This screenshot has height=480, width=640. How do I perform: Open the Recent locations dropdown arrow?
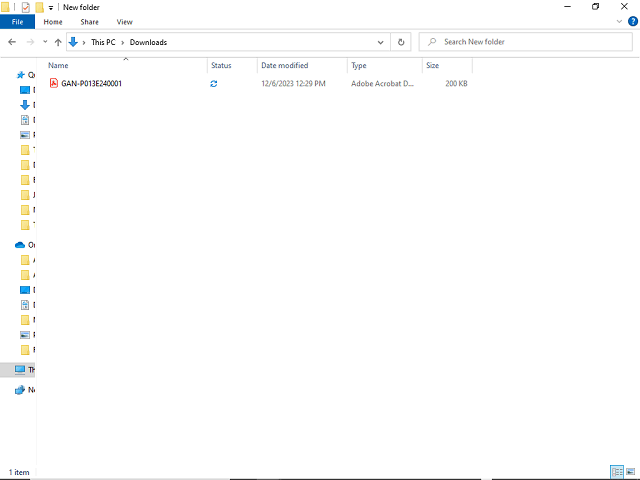tap(45, 42)
